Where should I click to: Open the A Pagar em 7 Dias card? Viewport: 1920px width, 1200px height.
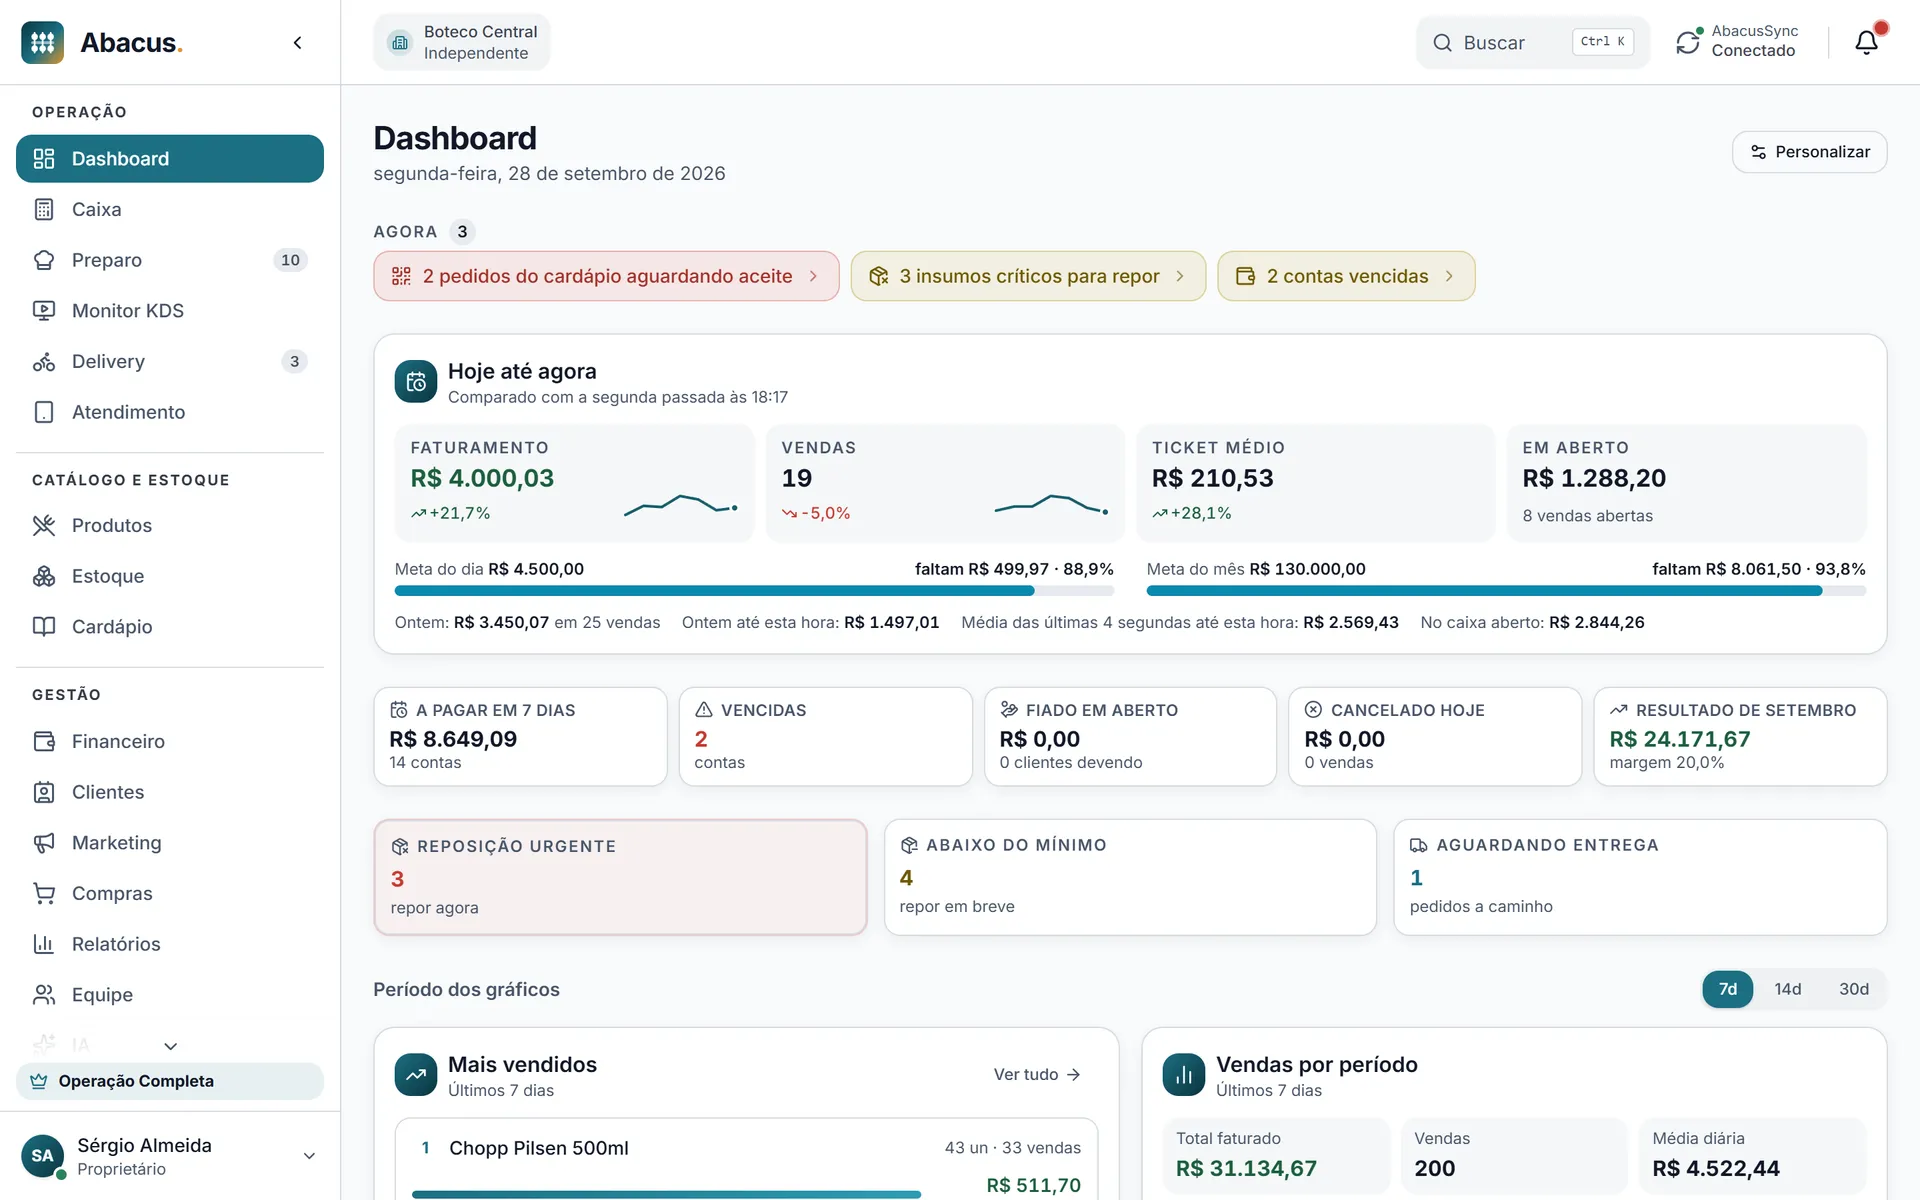pos(520,736)
